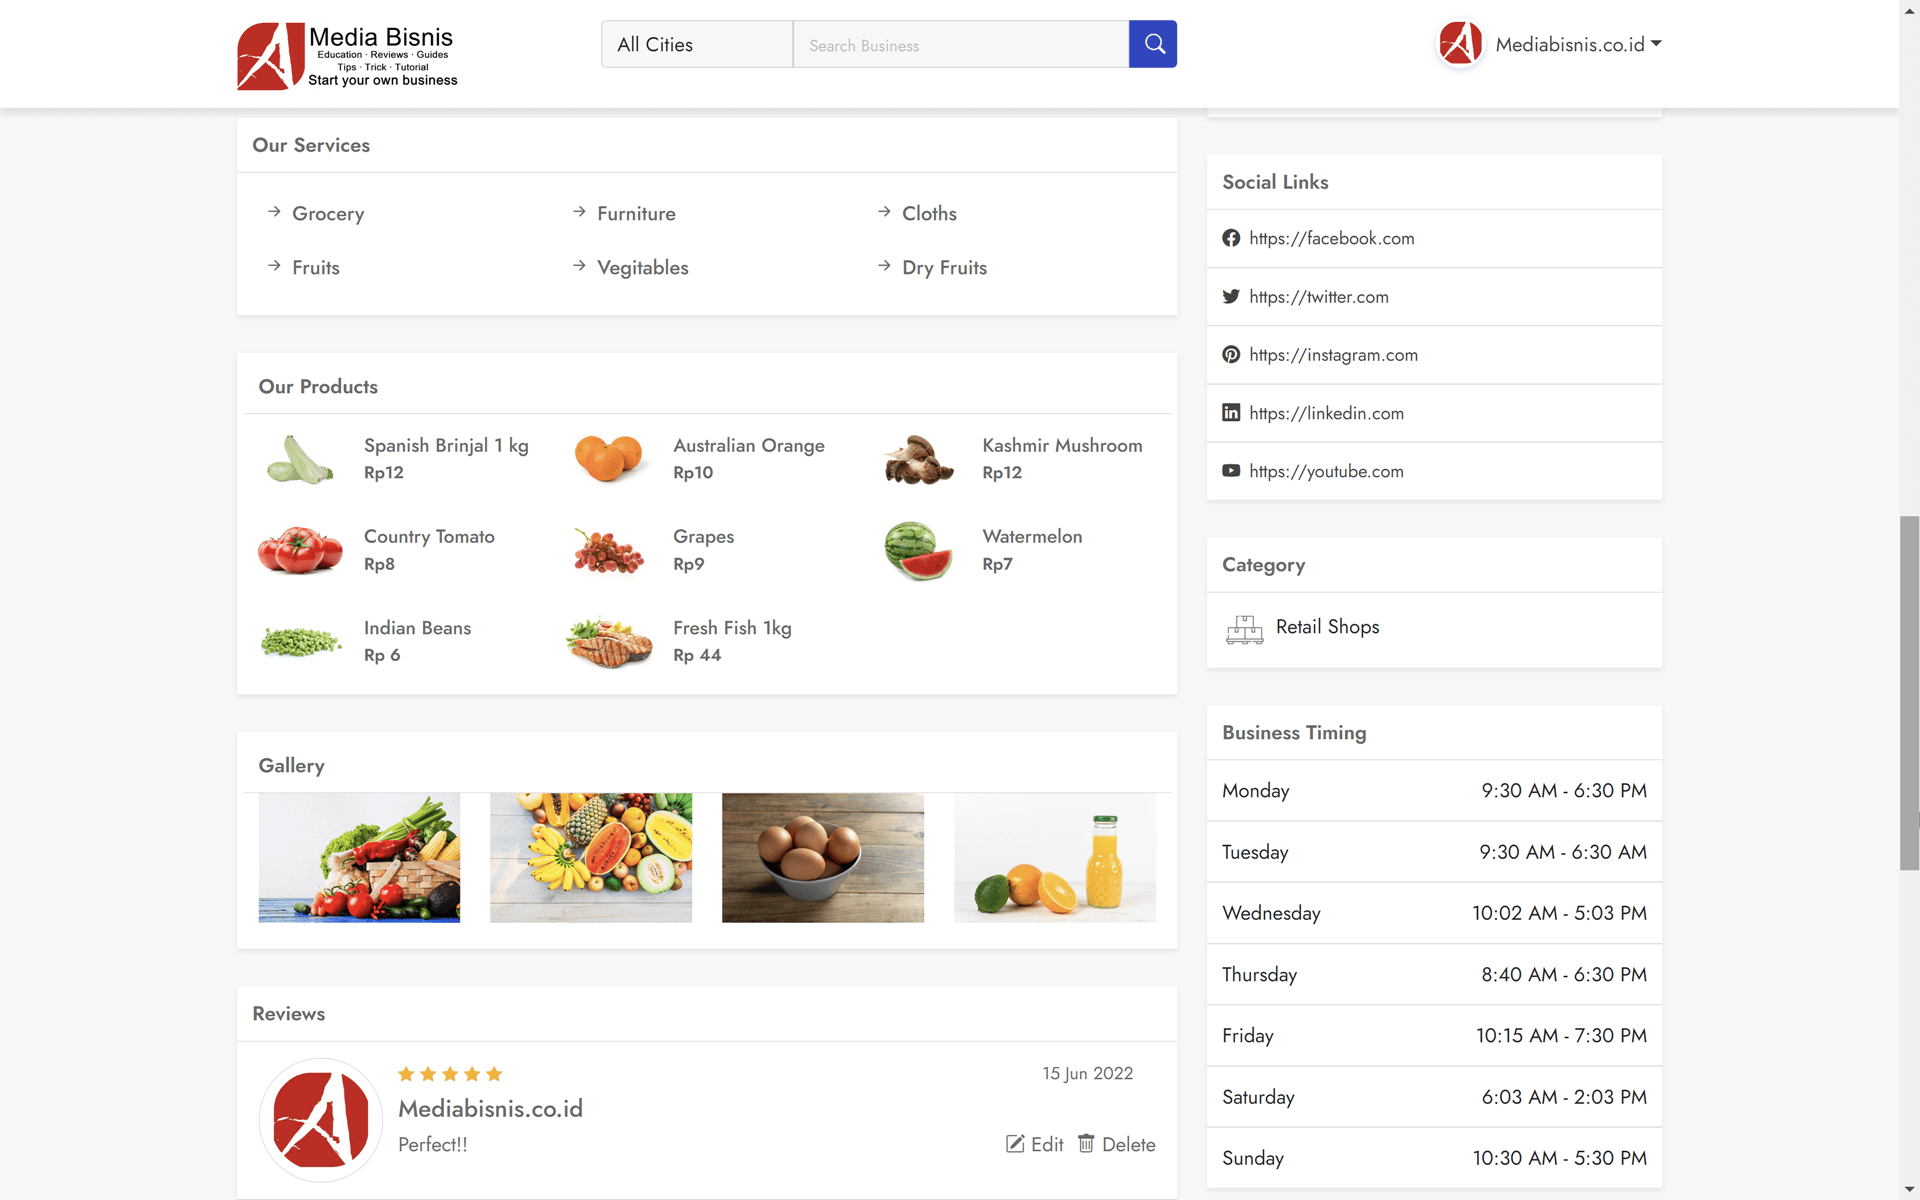Image resolution: width=1920 pixels, height=1200 pixels.
Task: Open the All Cities dropdown
Action: (697, 45)
